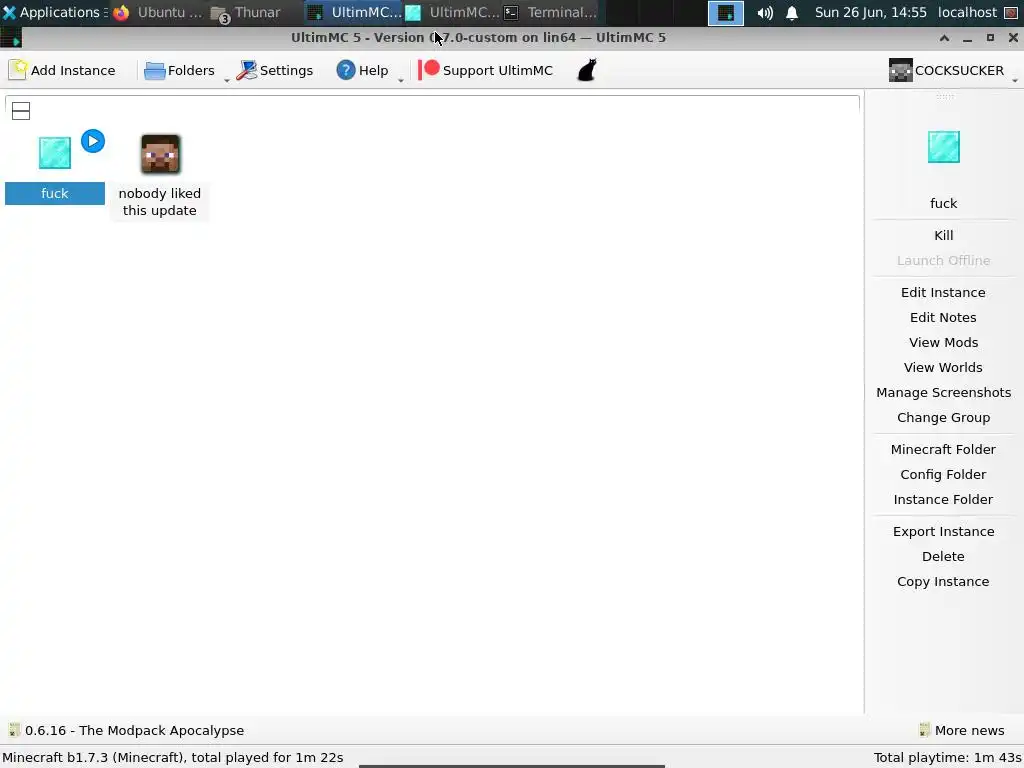Image resolution: width=1024 pixels, height=768 pixels.
Task: Kill the running instance
Action: tap(944, 235)
